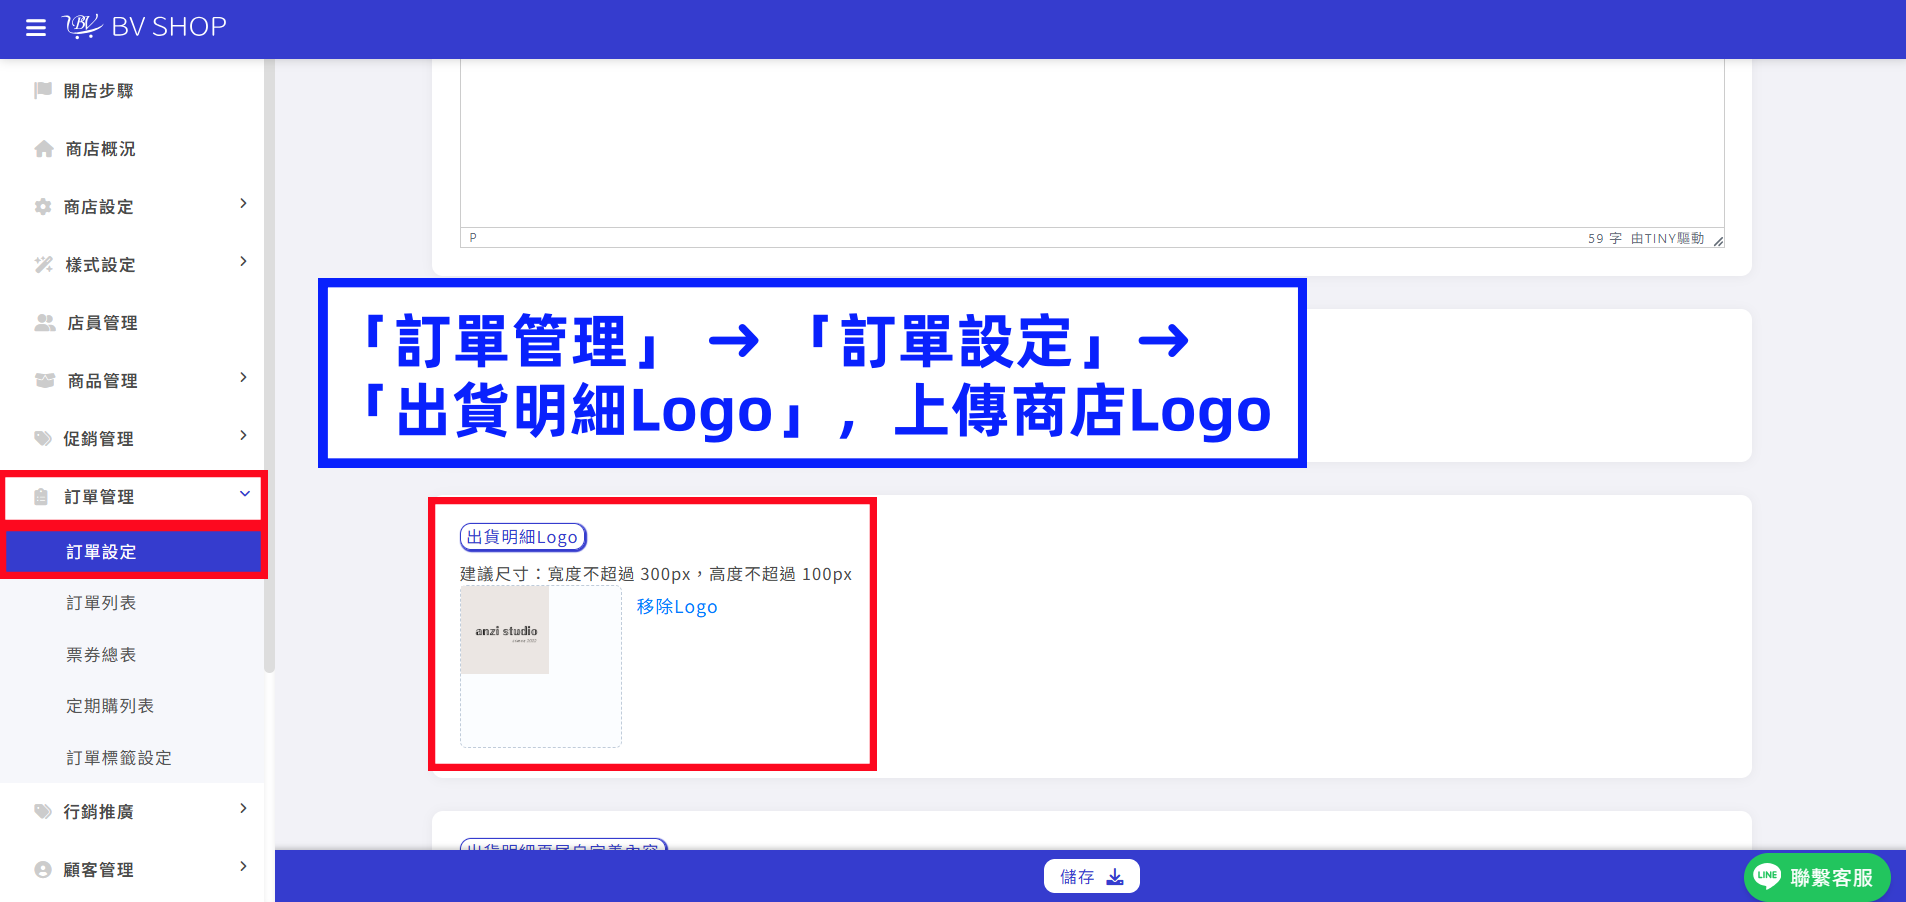Select the clipboard icon beside 訂單管理

[41, 497]
